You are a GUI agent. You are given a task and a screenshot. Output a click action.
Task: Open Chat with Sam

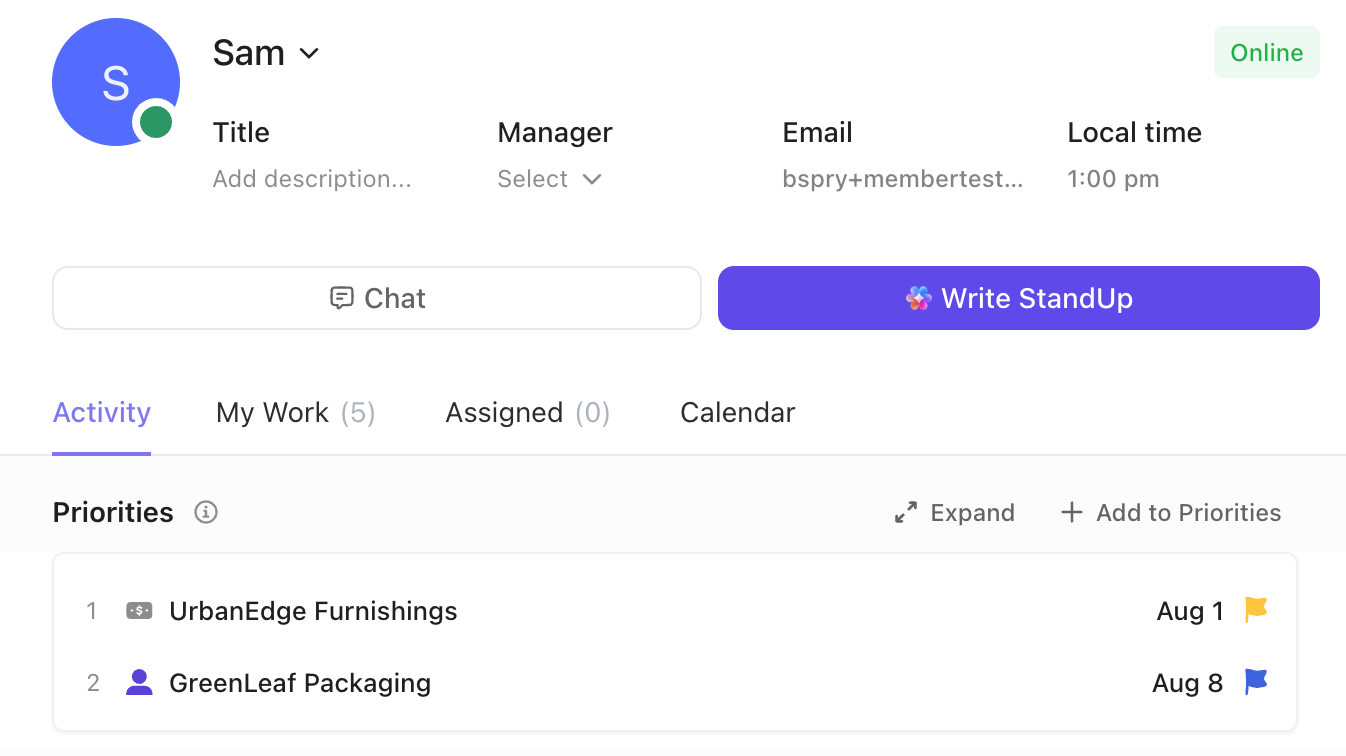[x=377, y=297]
